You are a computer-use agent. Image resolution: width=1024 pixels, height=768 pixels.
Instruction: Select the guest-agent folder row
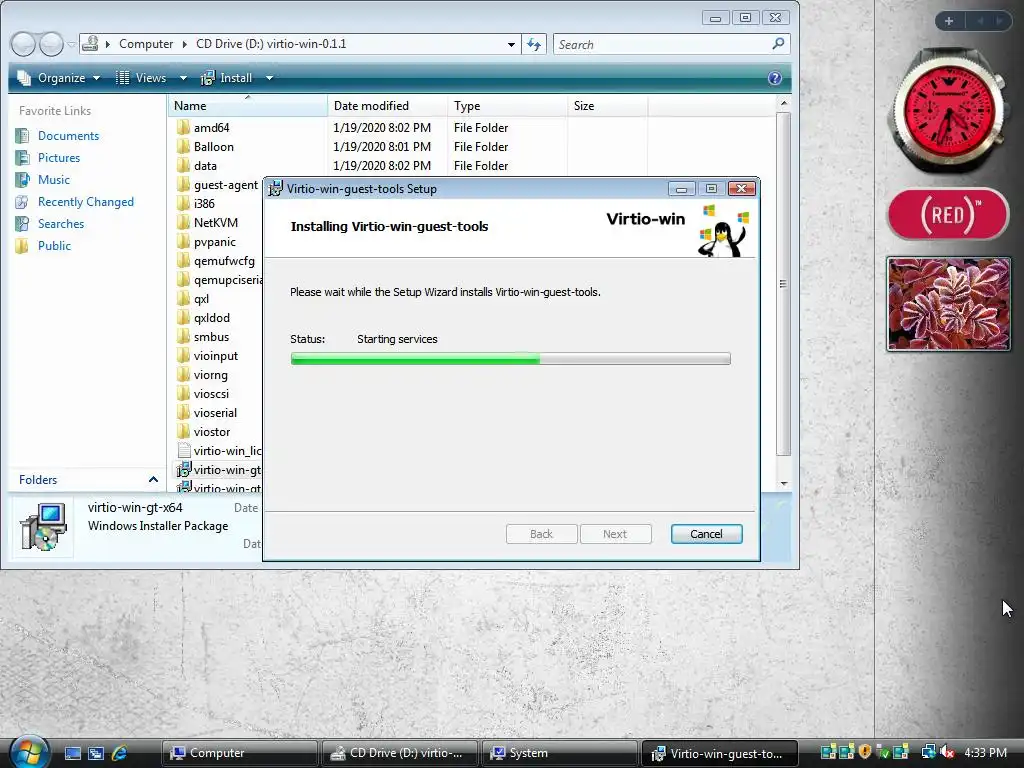pyautogui.click(x=217, y=185)
